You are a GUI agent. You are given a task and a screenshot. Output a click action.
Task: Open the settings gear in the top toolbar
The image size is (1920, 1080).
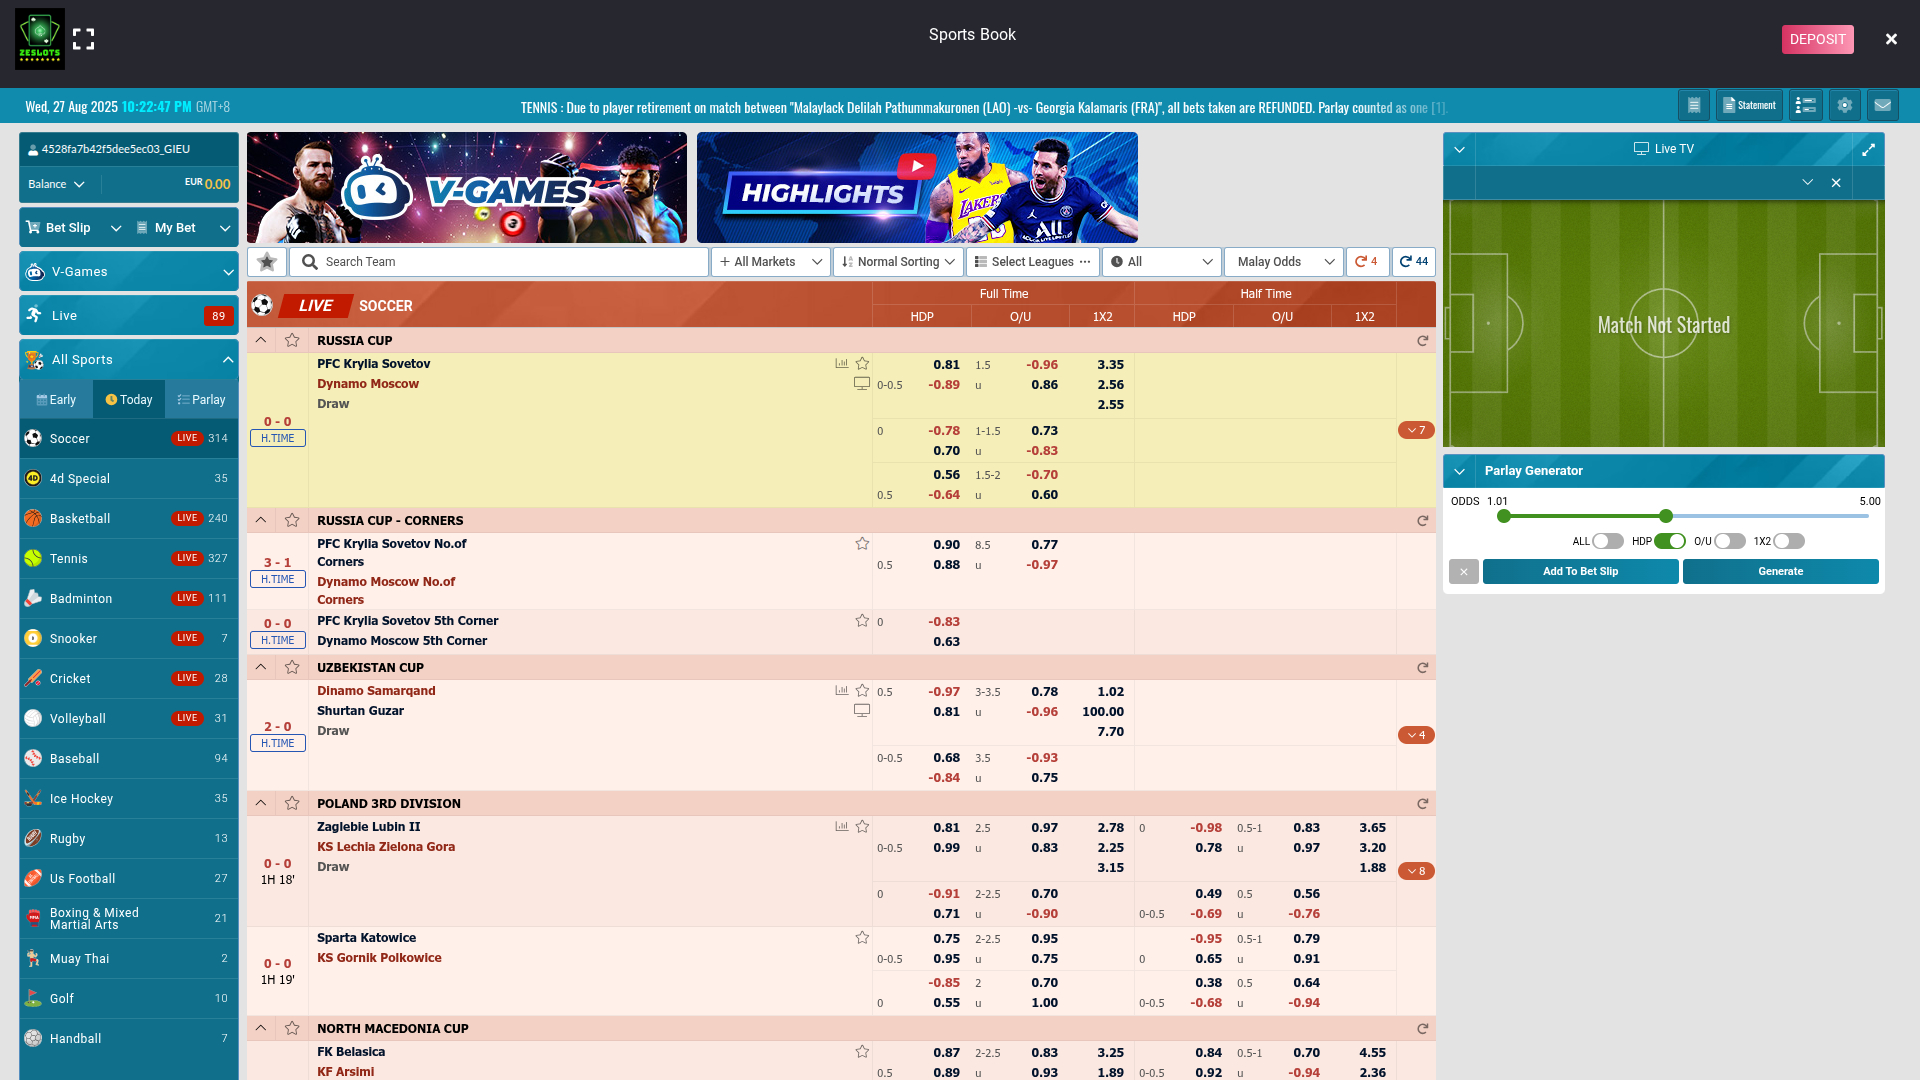point(1844,105)
